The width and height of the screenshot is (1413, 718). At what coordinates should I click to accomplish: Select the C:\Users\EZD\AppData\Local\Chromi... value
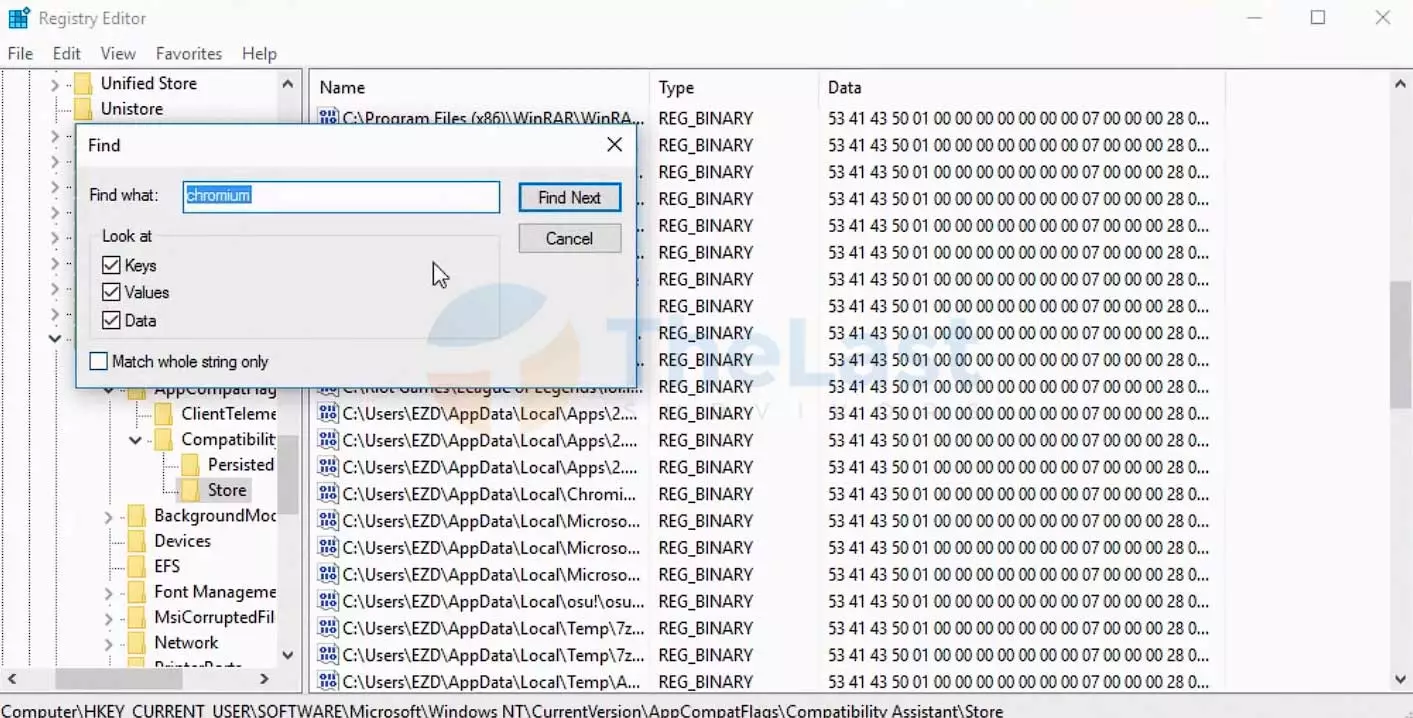tap(489, 494)
